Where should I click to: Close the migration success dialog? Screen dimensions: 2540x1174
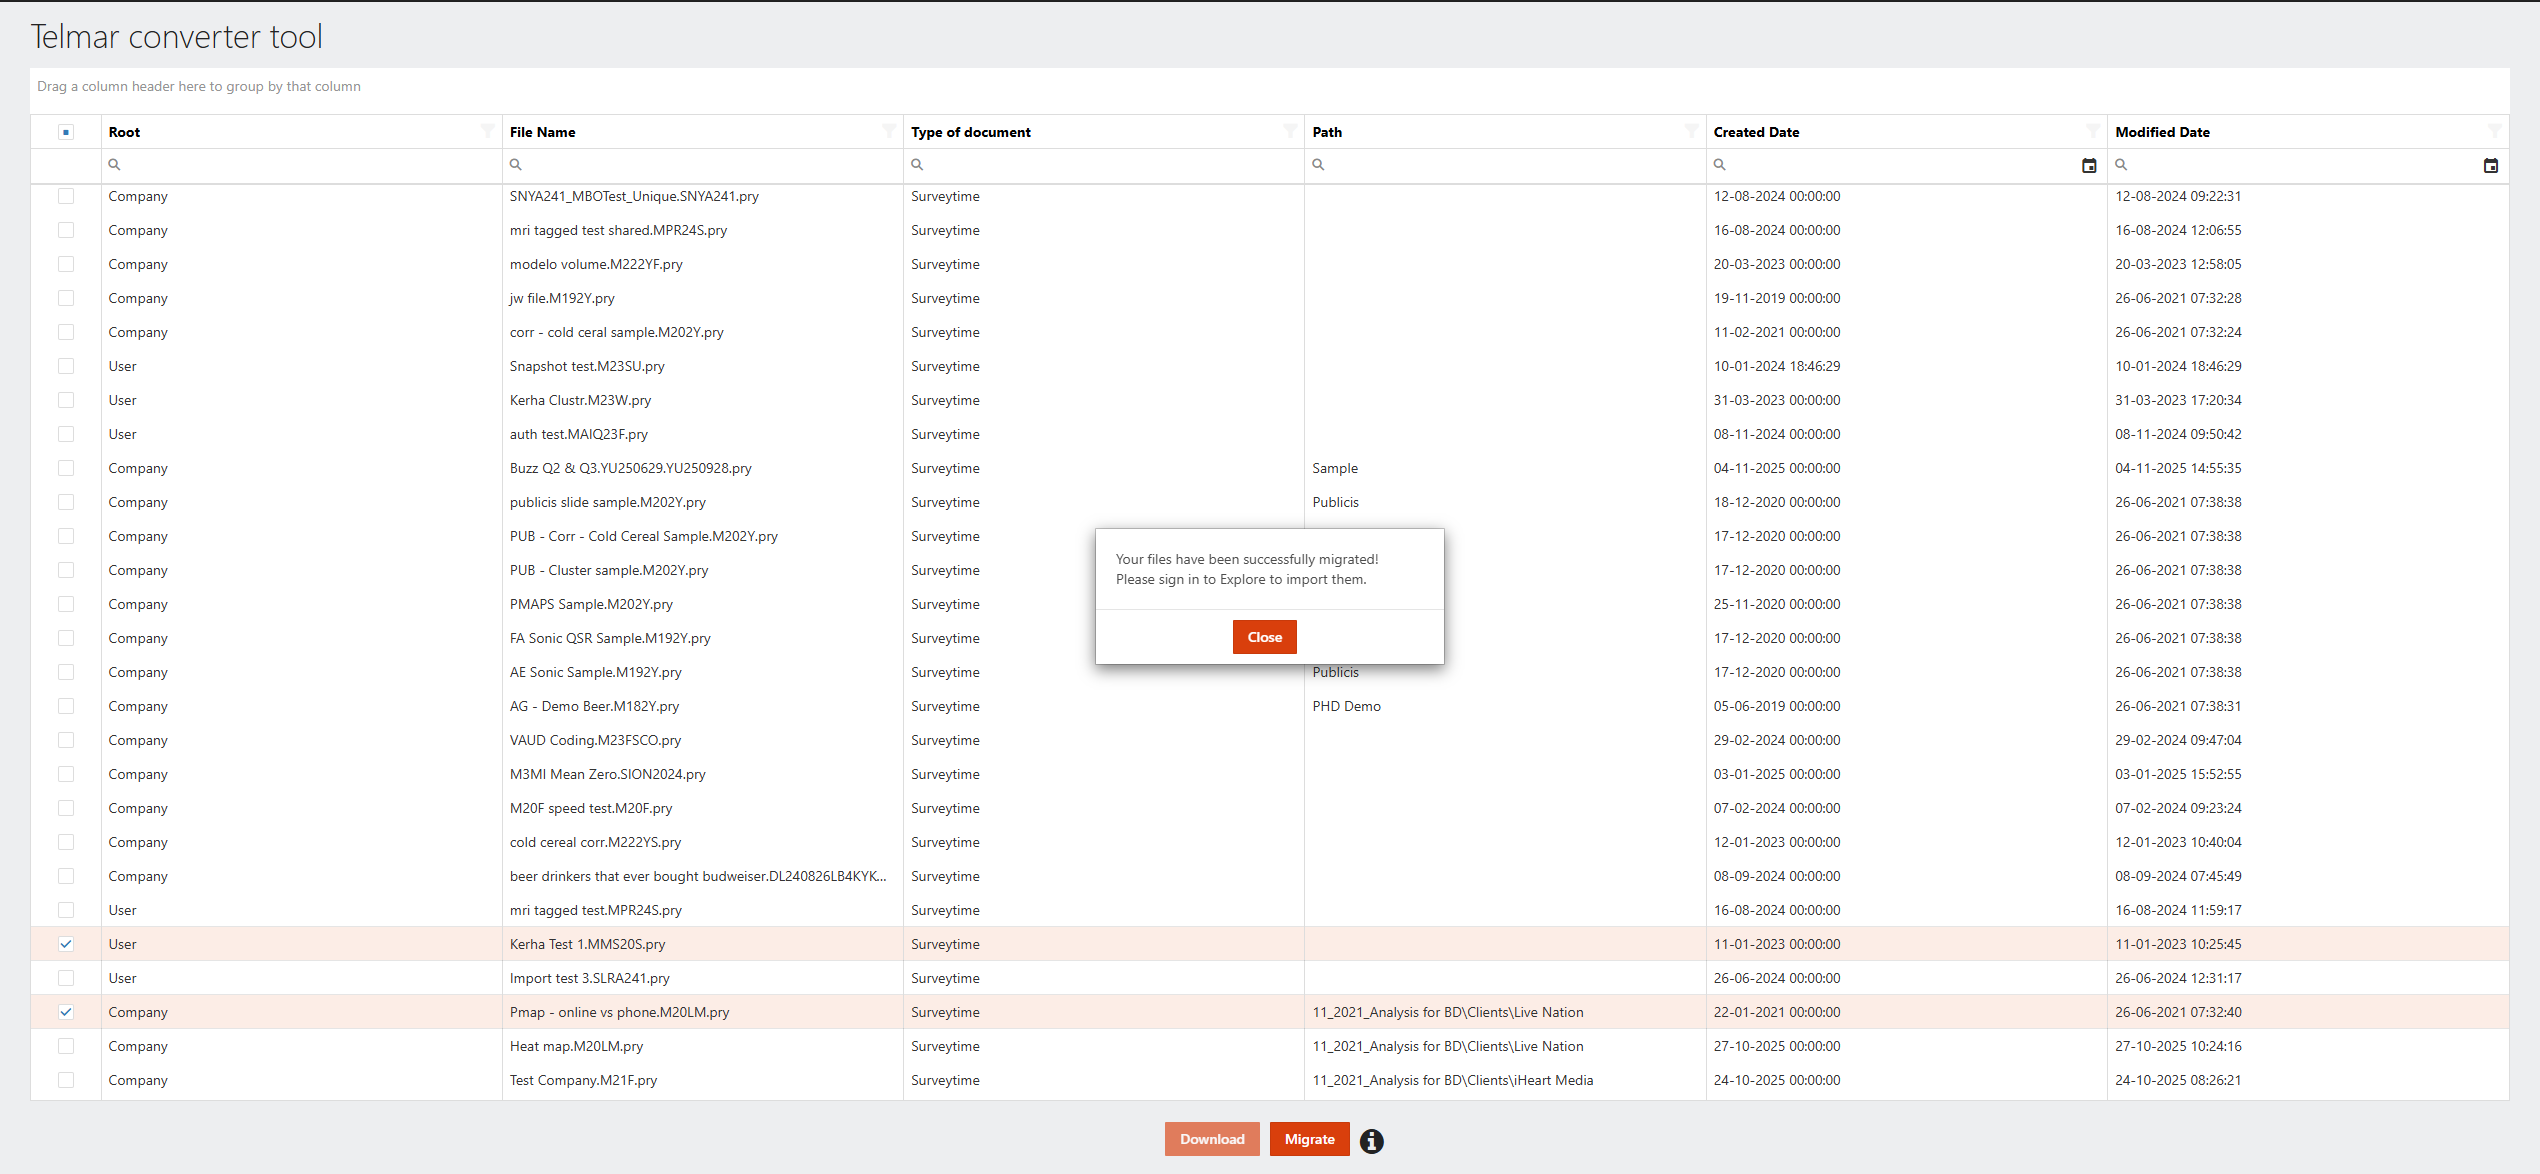click(x=1264, y=637)
